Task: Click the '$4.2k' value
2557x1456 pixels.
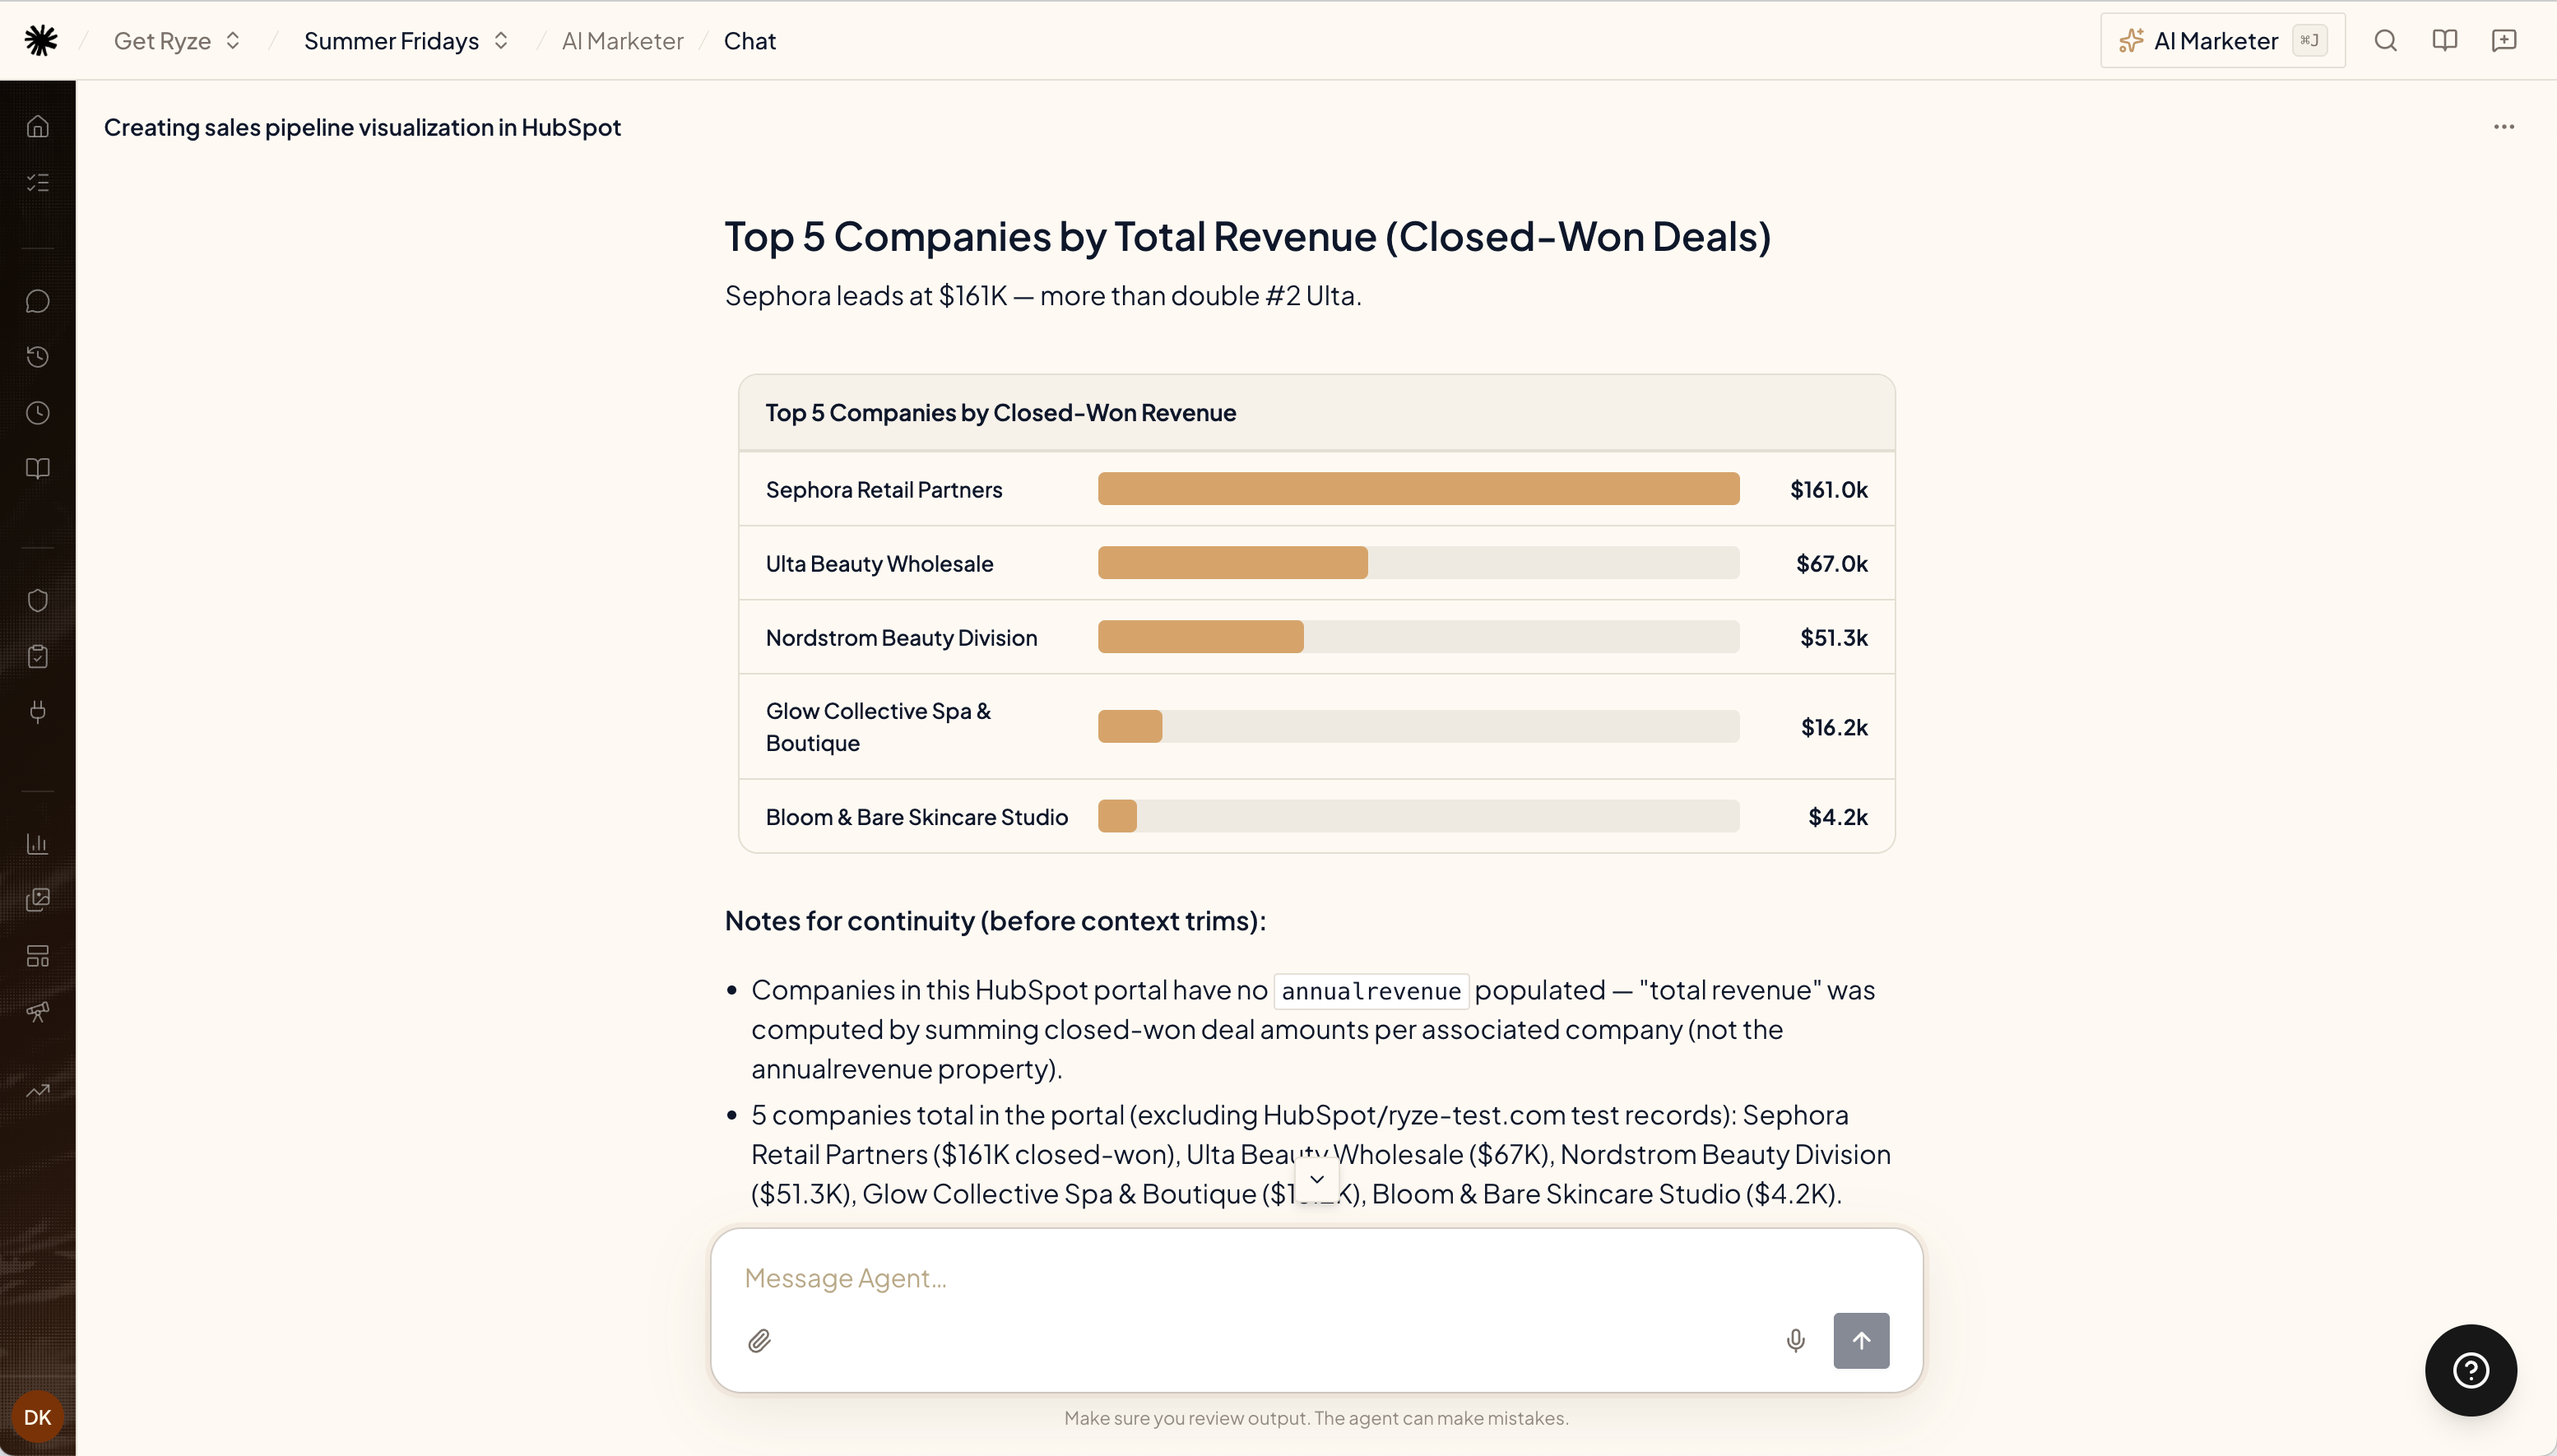Action: 1837,816
